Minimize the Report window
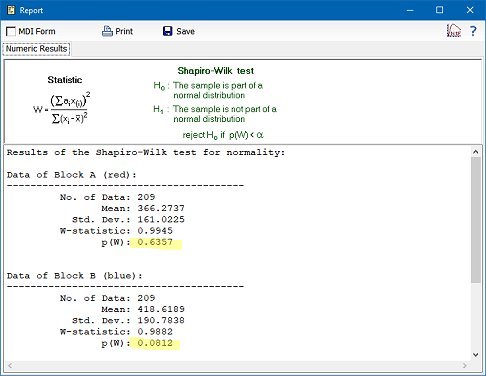 (x=410, y=10)
